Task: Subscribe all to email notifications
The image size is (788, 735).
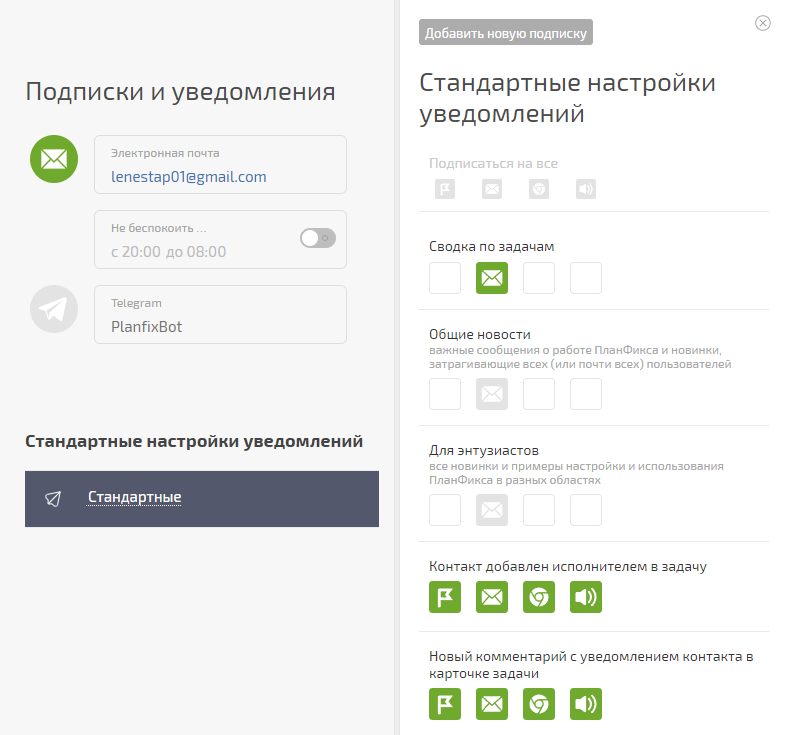Action: [491, 189]
